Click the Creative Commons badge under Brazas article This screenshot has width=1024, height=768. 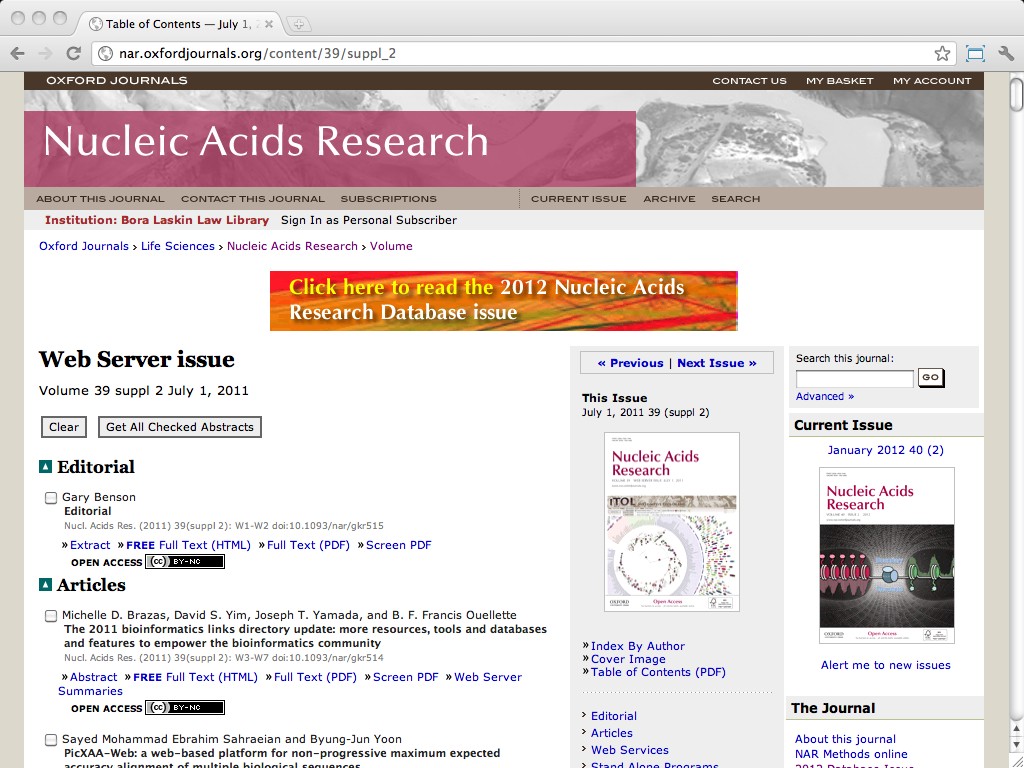tap(185, 707)
